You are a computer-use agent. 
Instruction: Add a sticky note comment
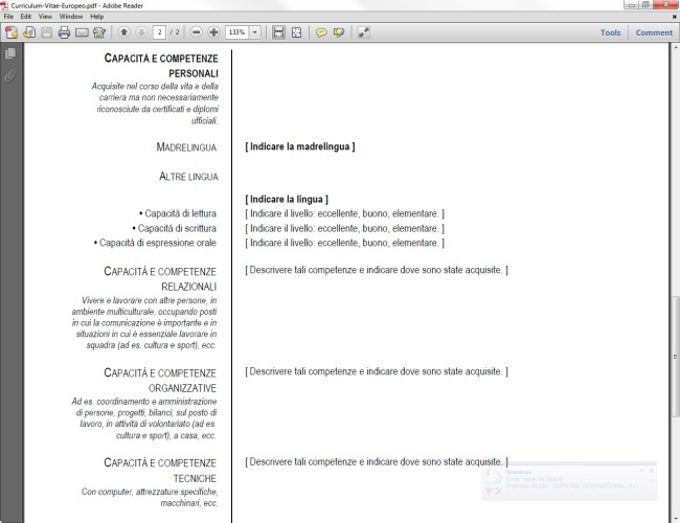click(321, 33)
